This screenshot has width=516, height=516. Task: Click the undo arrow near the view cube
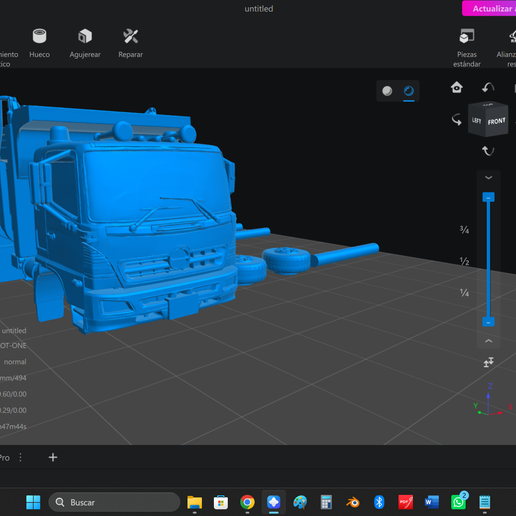tap(488, 88)
